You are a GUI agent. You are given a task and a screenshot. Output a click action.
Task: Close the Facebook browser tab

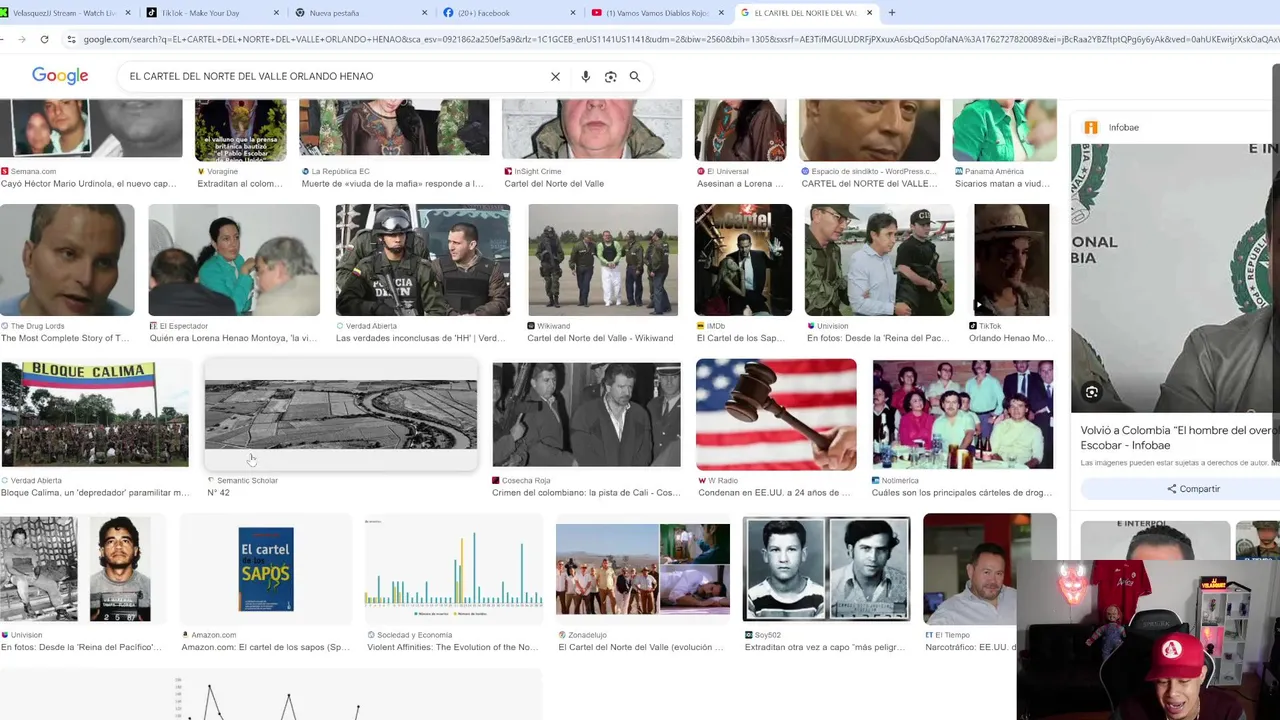pyautogui.click(x=573, y=13)
